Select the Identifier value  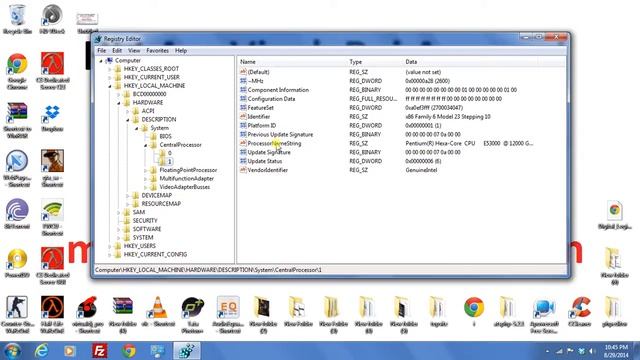pos(259,117)
